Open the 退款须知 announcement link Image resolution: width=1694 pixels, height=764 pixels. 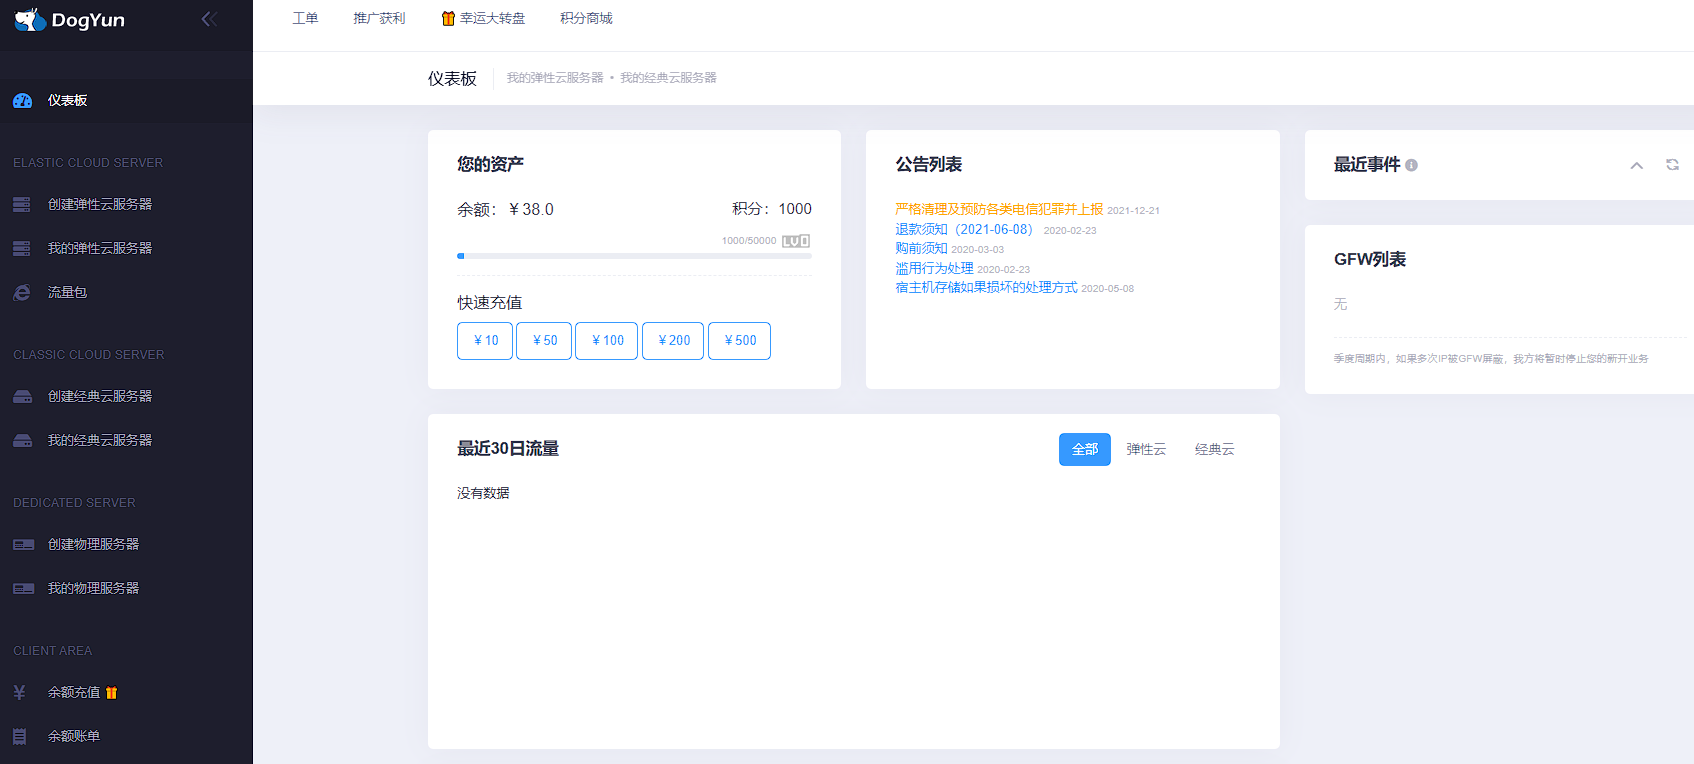963,230
